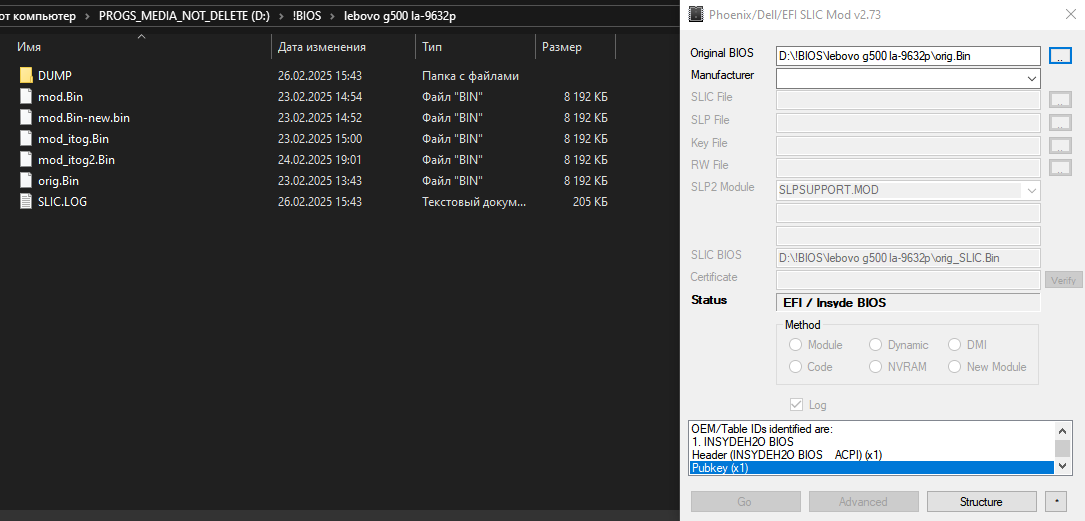Select the mod_itog.Bin file icon

click(26, 138)
